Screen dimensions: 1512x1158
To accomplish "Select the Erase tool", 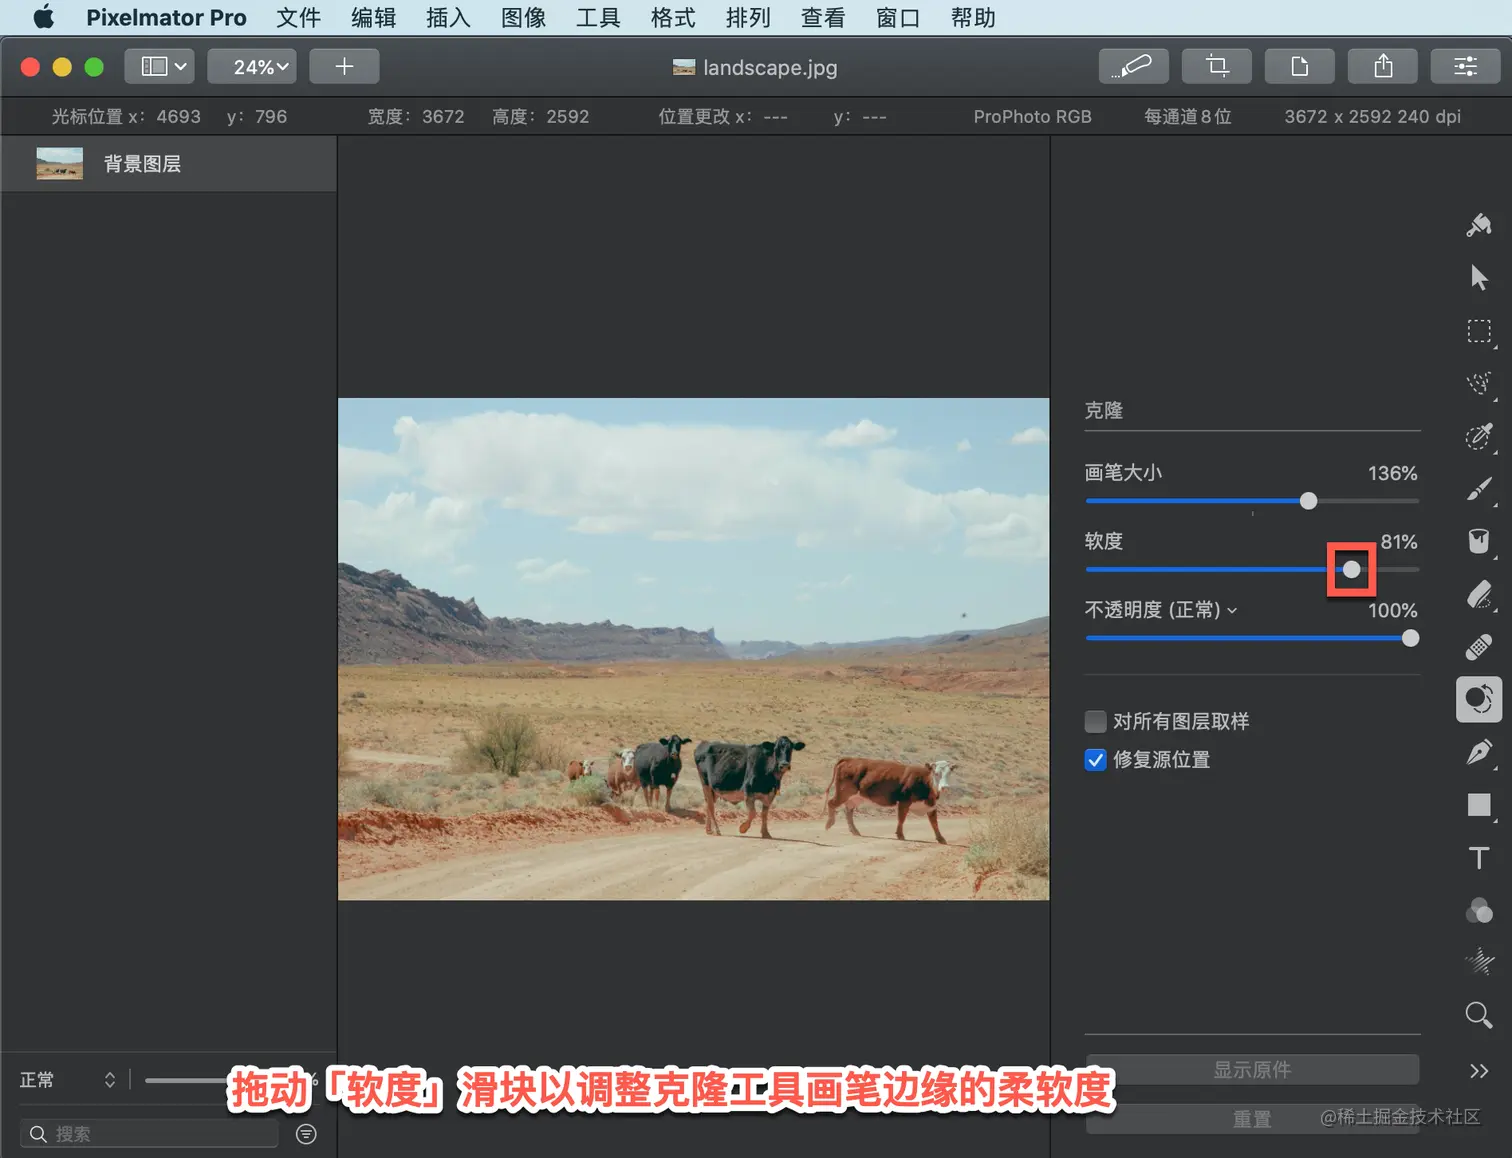I will 1479,594.
